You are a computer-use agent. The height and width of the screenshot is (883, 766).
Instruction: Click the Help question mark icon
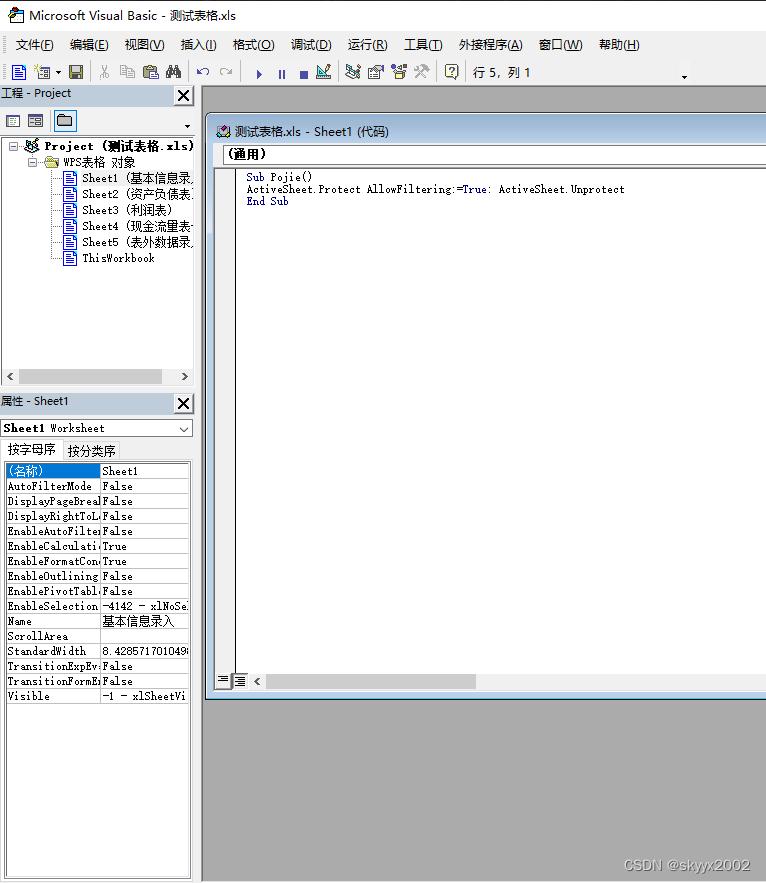point(451,72)
